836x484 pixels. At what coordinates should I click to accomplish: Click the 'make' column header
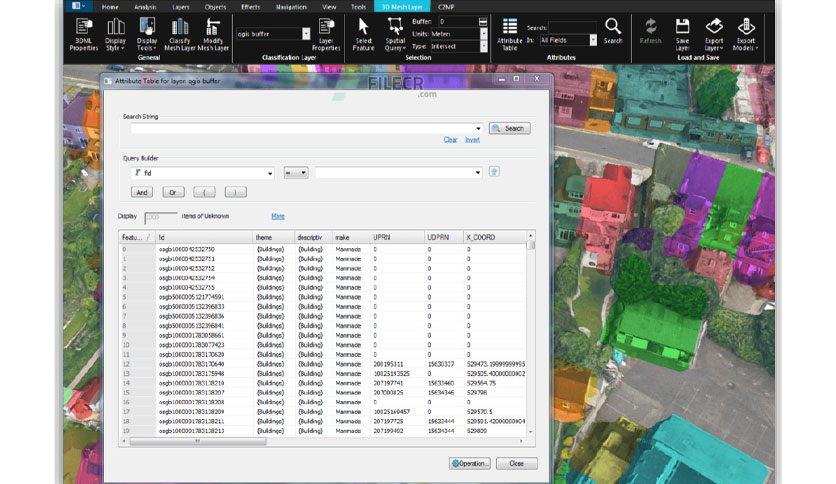coord(351,237)
